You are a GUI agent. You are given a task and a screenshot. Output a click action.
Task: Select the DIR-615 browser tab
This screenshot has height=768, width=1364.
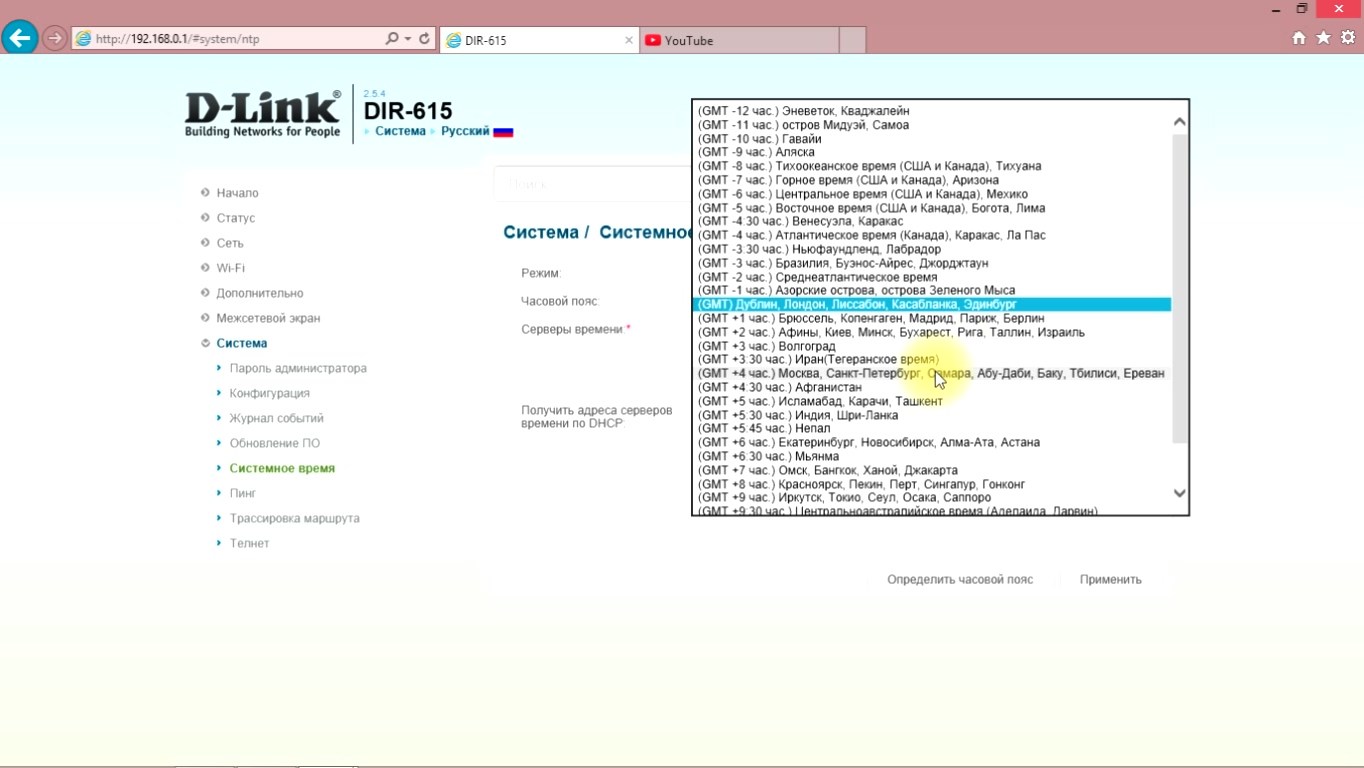[538, 40]
